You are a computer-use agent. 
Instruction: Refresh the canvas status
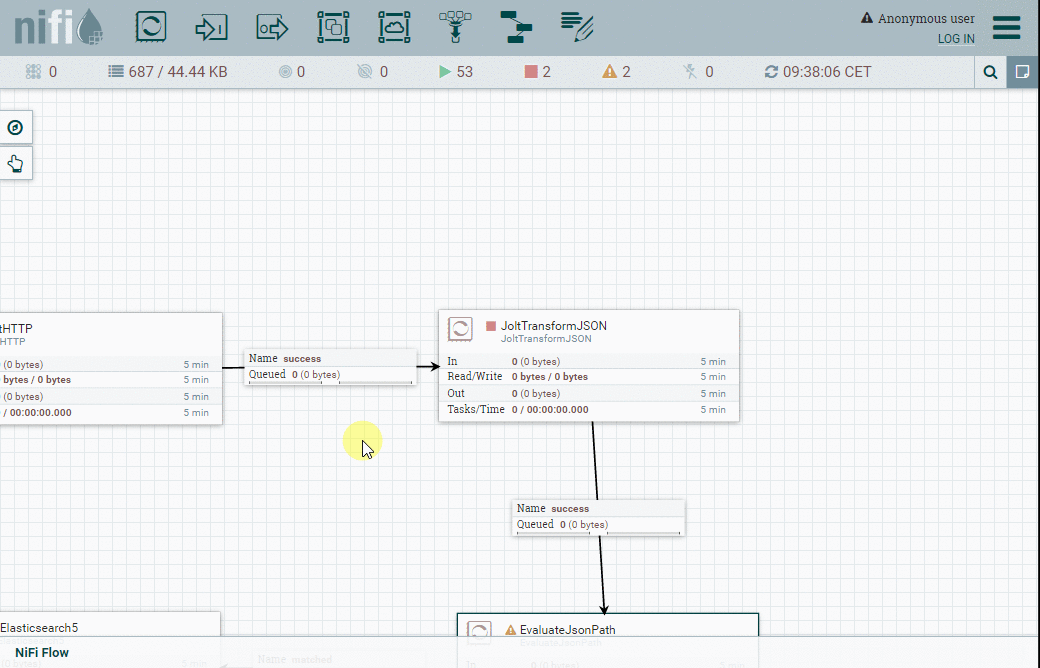point(769,71)
